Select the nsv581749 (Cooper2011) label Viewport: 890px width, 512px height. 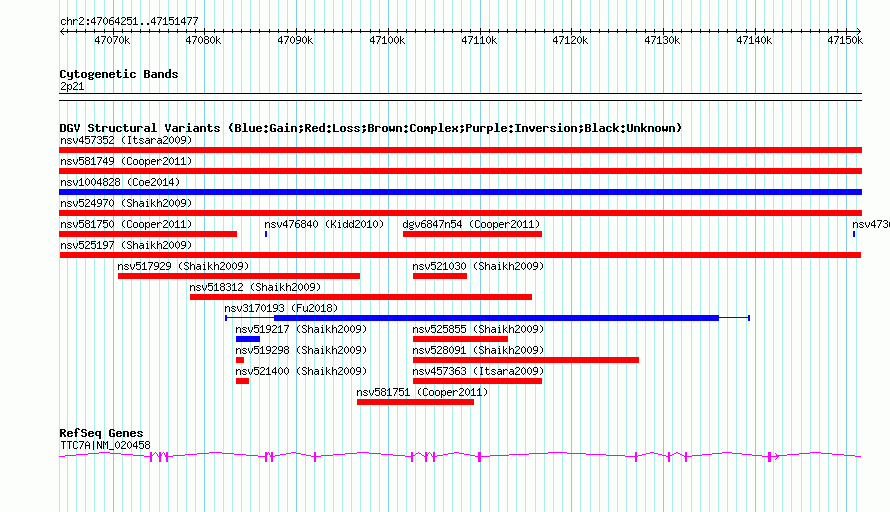(x=126, y=161)
